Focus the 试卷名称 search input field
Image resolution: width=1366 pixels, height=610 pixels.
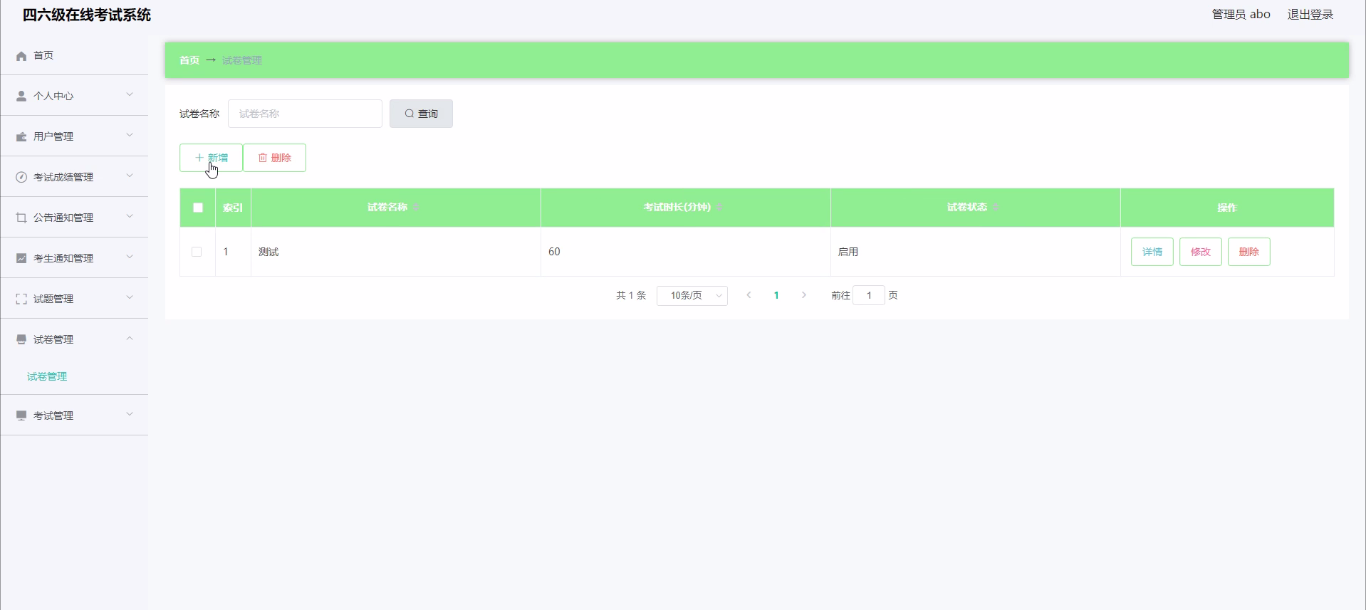point(305,114)
